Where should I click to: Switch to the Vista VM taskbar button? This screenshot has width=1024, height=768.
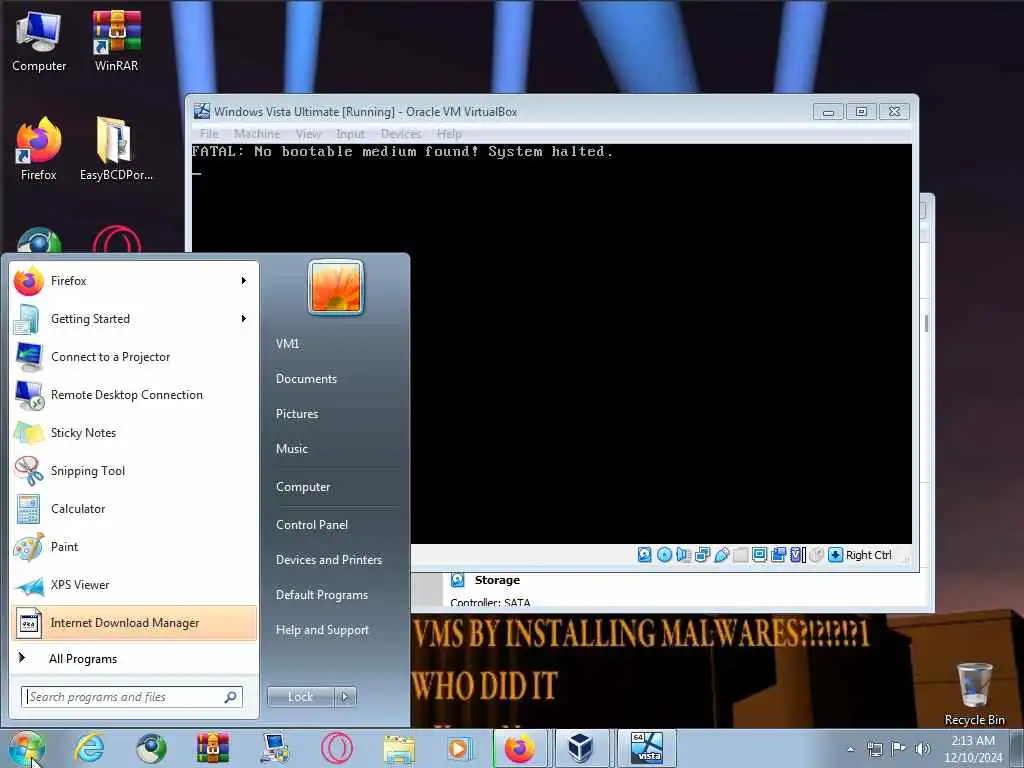tap(647, 748)
